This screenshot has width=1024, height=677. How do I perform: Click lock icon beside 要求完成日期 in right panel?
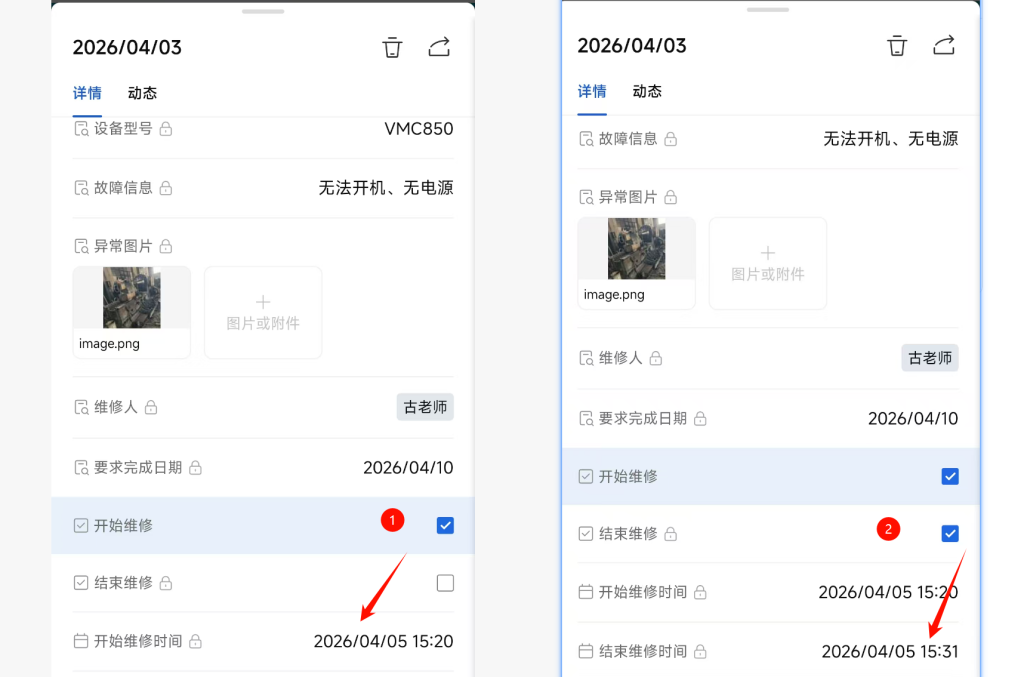[x=700, y=418]
